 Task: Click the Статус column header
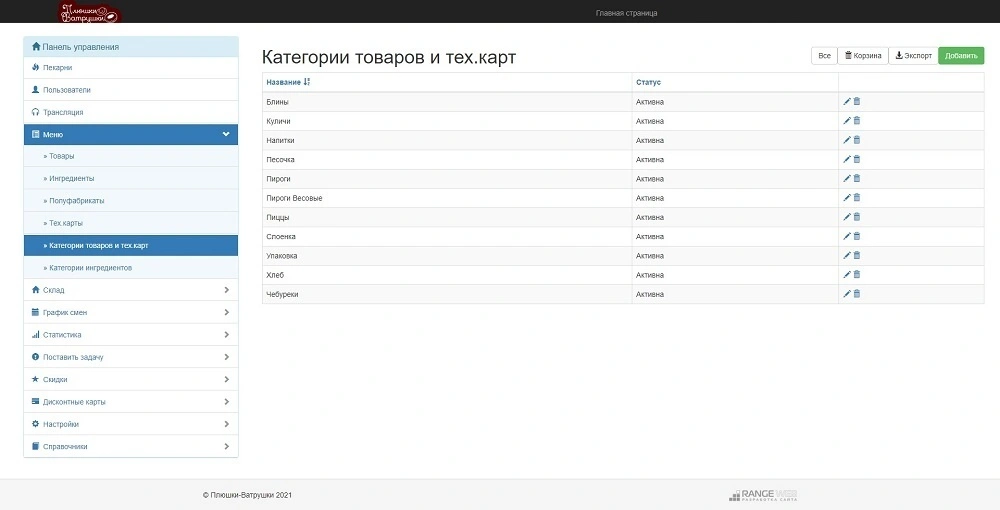[x=648, y=82]
